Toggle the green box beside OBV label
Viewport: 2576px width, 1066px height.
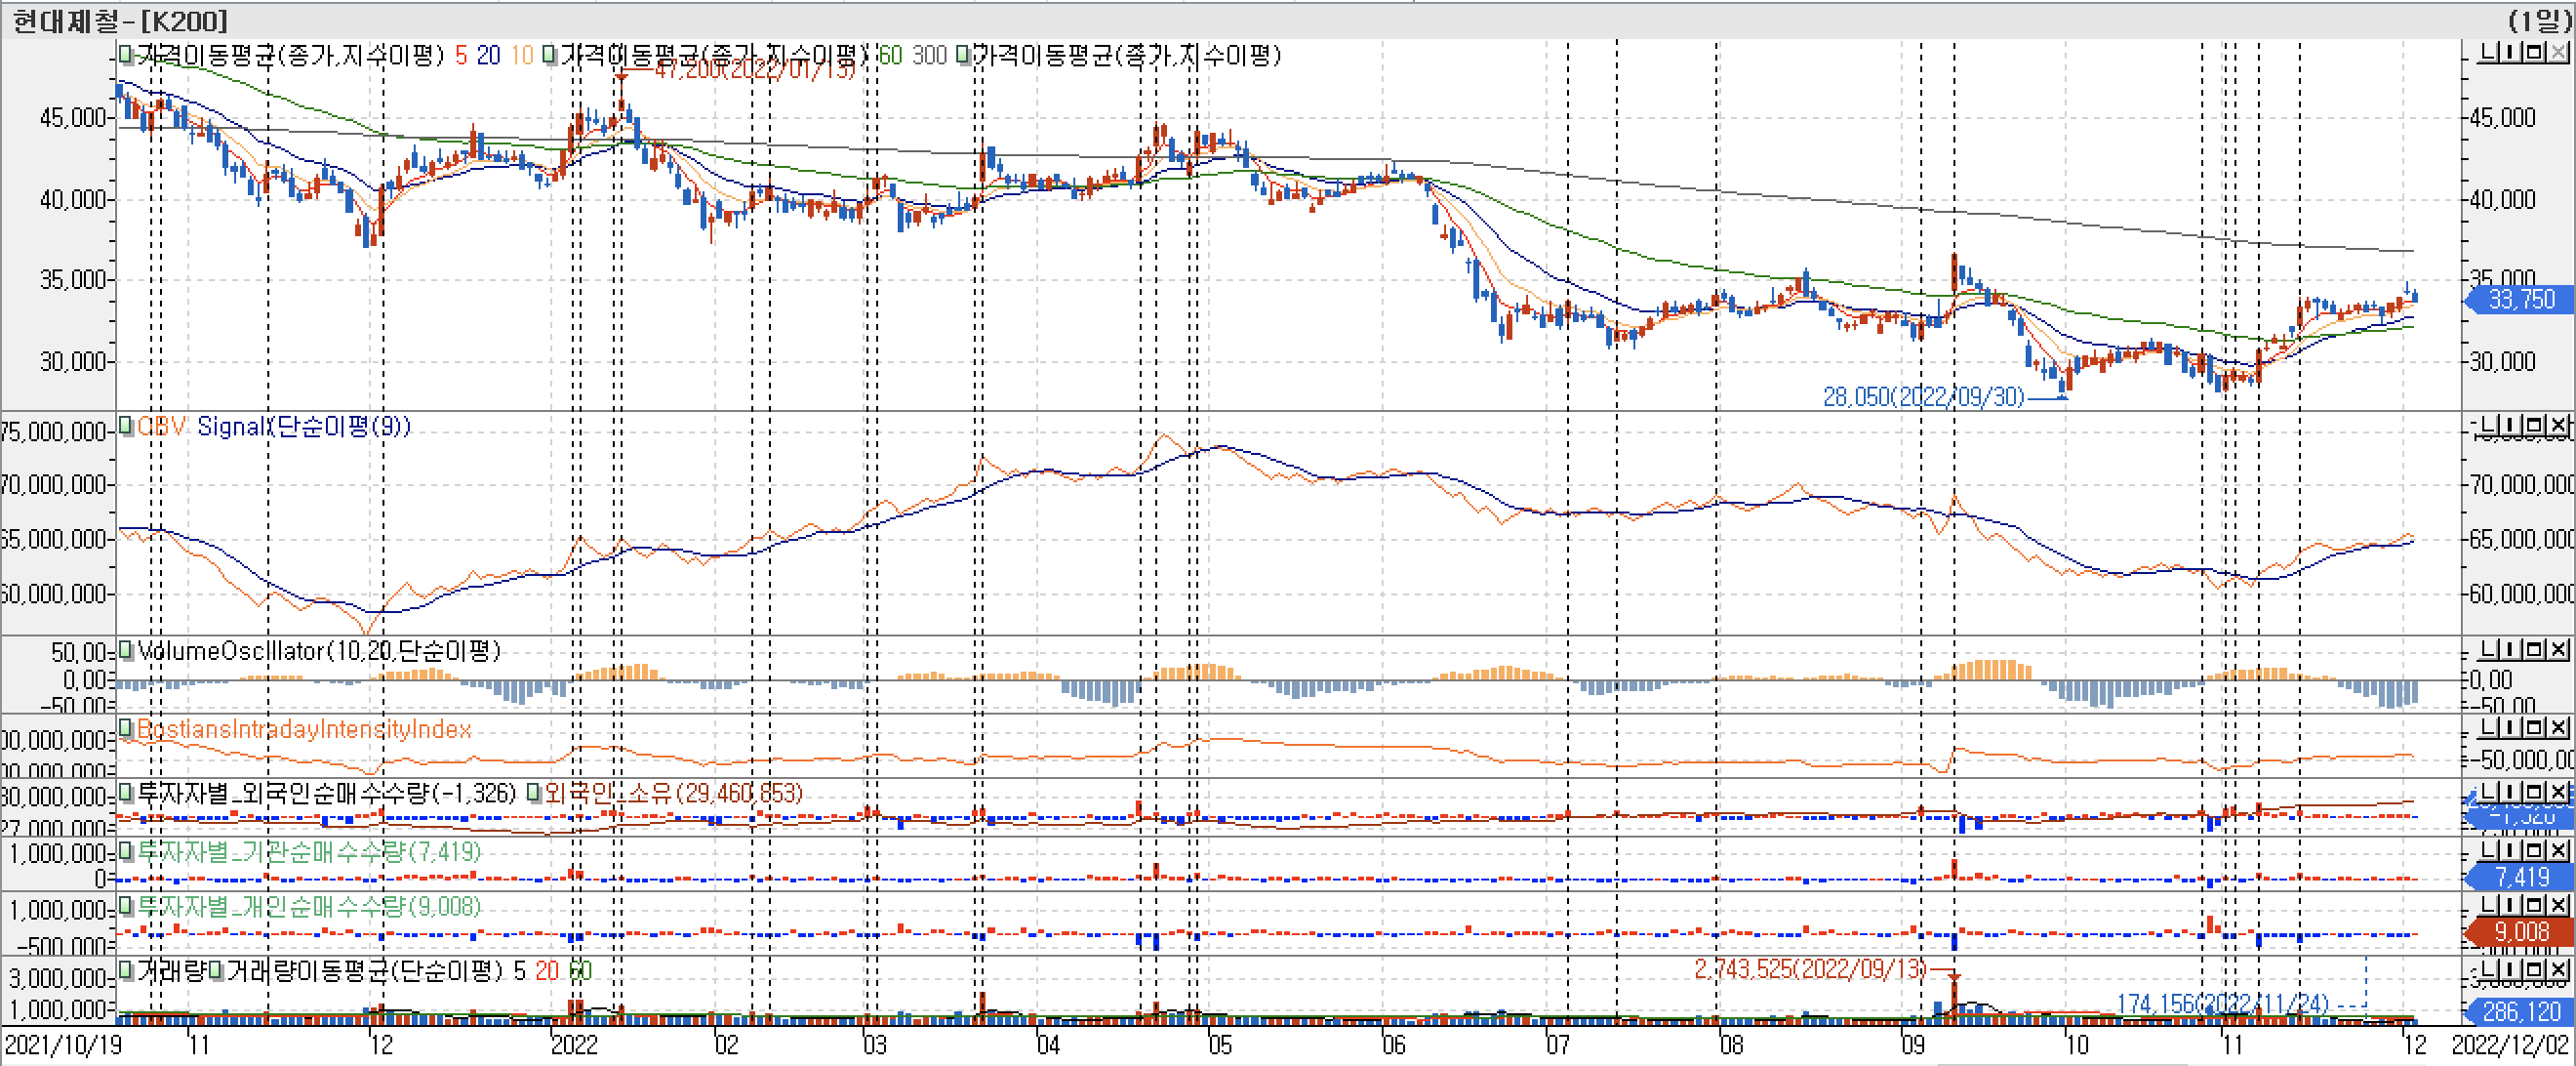pyautogui.click(x=126, y=426)
